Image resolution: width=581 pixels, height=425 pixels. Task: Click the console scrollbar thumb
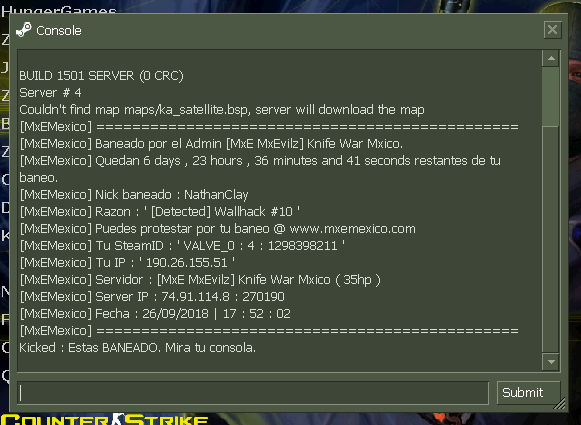551,96
